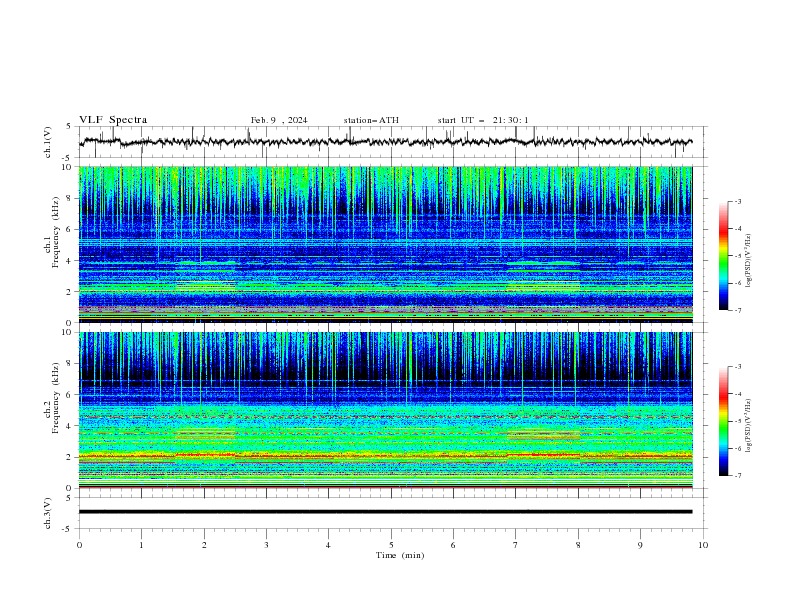Click the ch.1 "Frequency (kHz)" axis label

[x=56, y=232]
